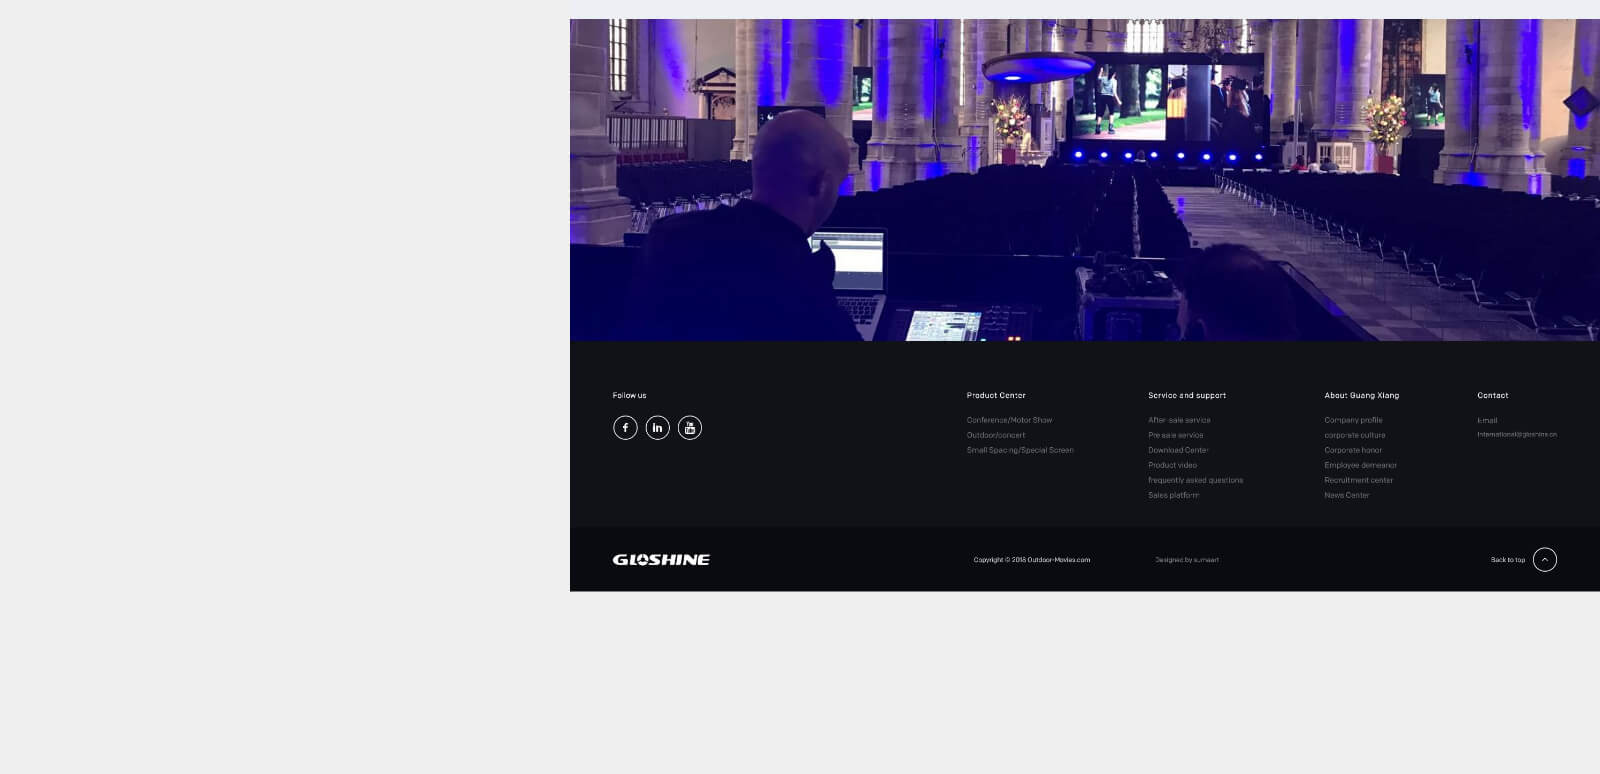Go to Outdoor/concert products
Viewport: 1600px width, 774px height.
pyautogui.click(x=995, y=435)
